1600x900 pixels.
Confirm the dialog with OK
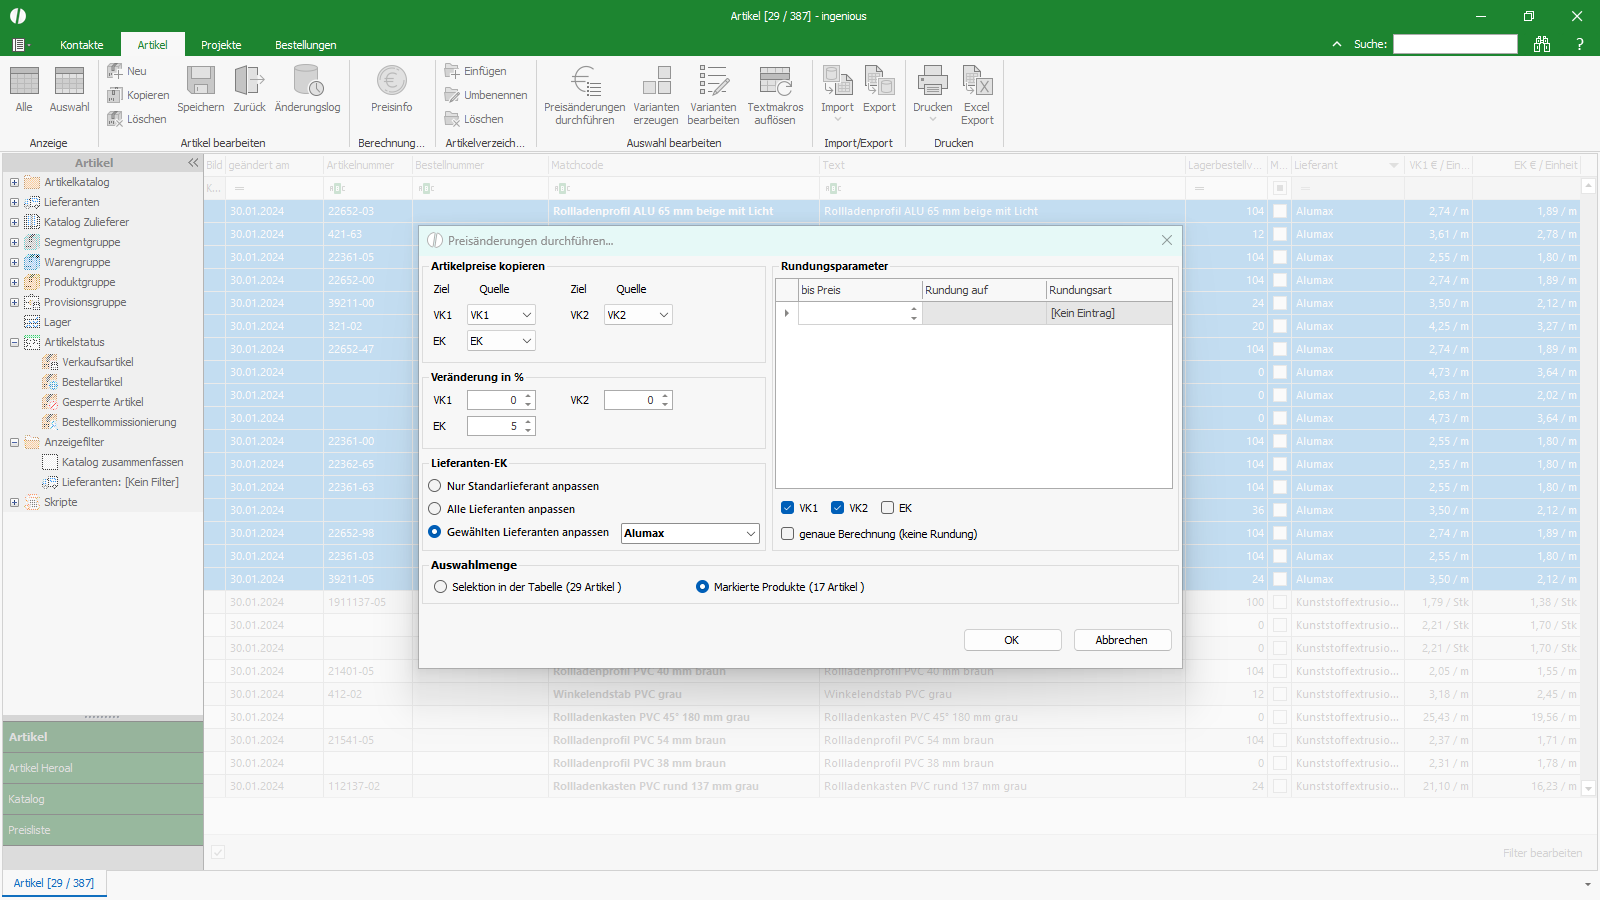(x=1012, y=640)
